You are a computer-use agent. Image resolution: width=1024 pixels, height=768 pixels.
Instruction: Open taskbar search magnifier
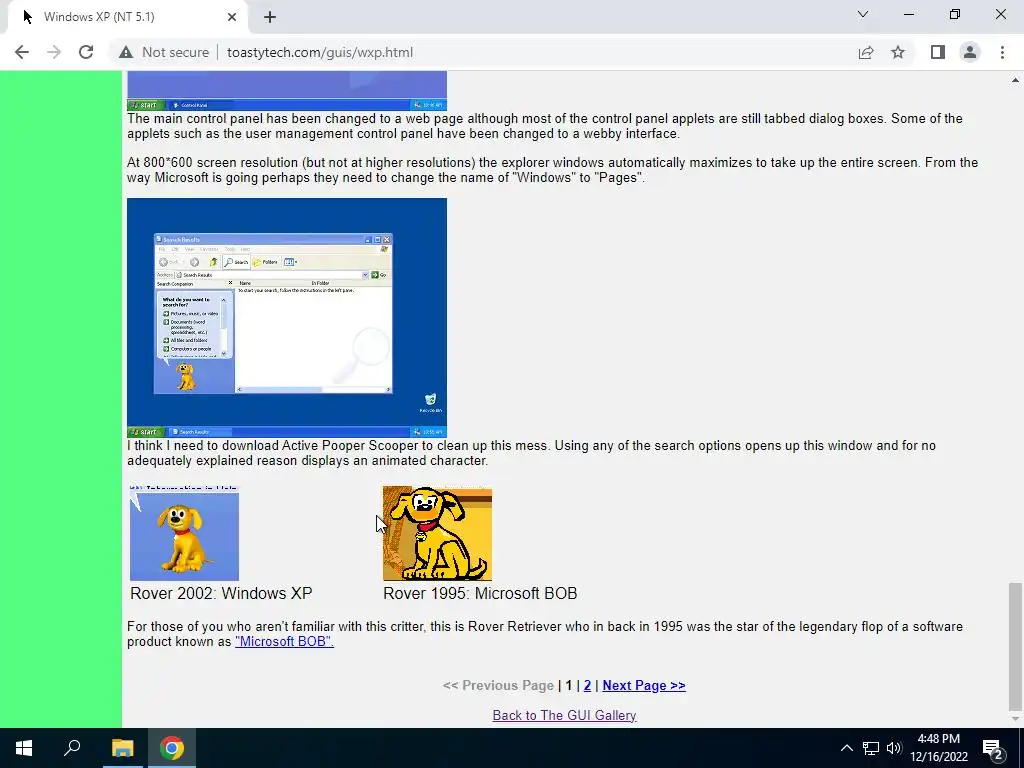tap(72, 748)
